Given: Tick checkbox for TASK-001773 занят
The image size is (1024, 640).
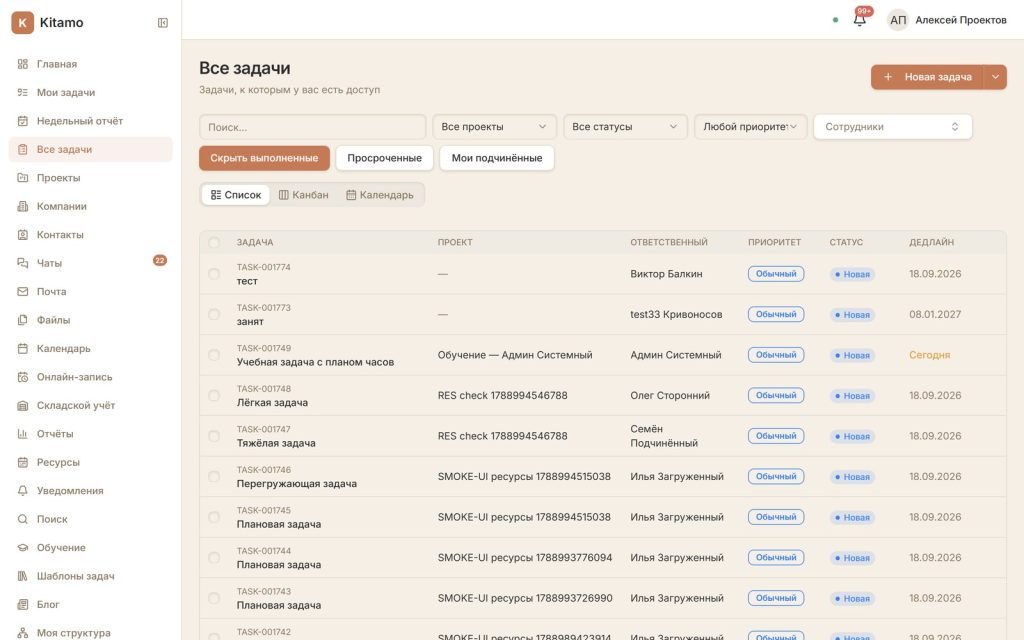Looking at the screenshot, I should point(214,315).
